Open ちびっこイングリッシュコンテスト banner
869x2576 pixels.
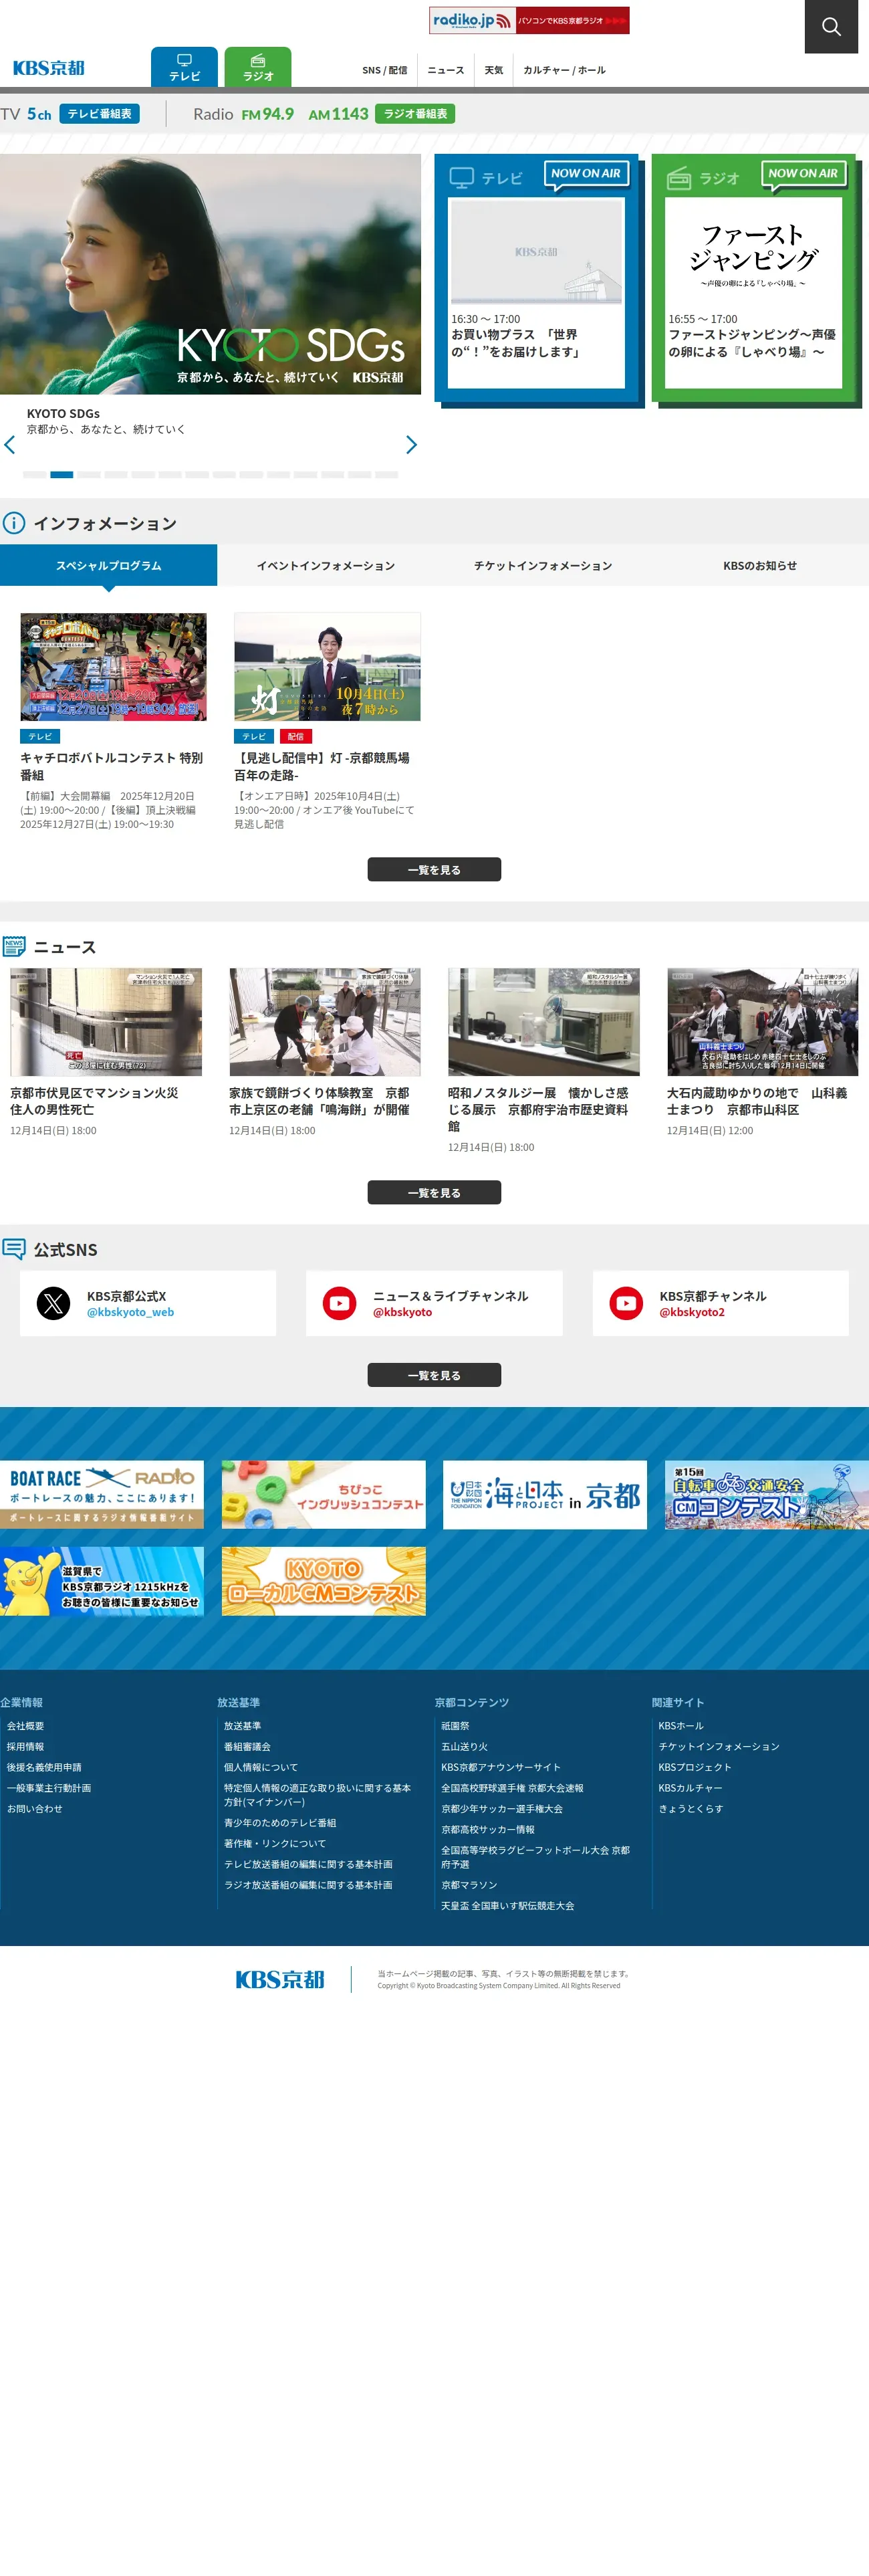[324, 1494]
